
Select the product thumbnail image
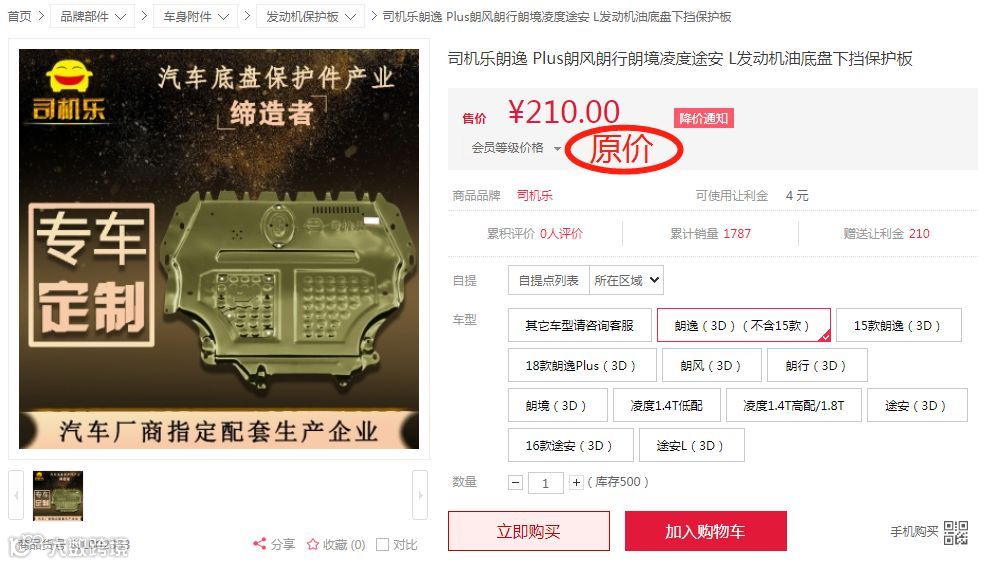(58, 496)
